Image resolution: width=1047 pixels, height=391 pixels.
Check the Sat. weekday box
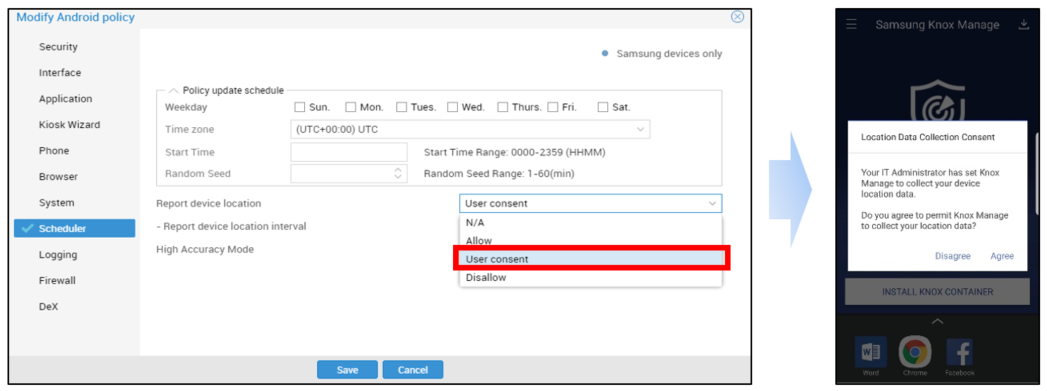[603, 107]
